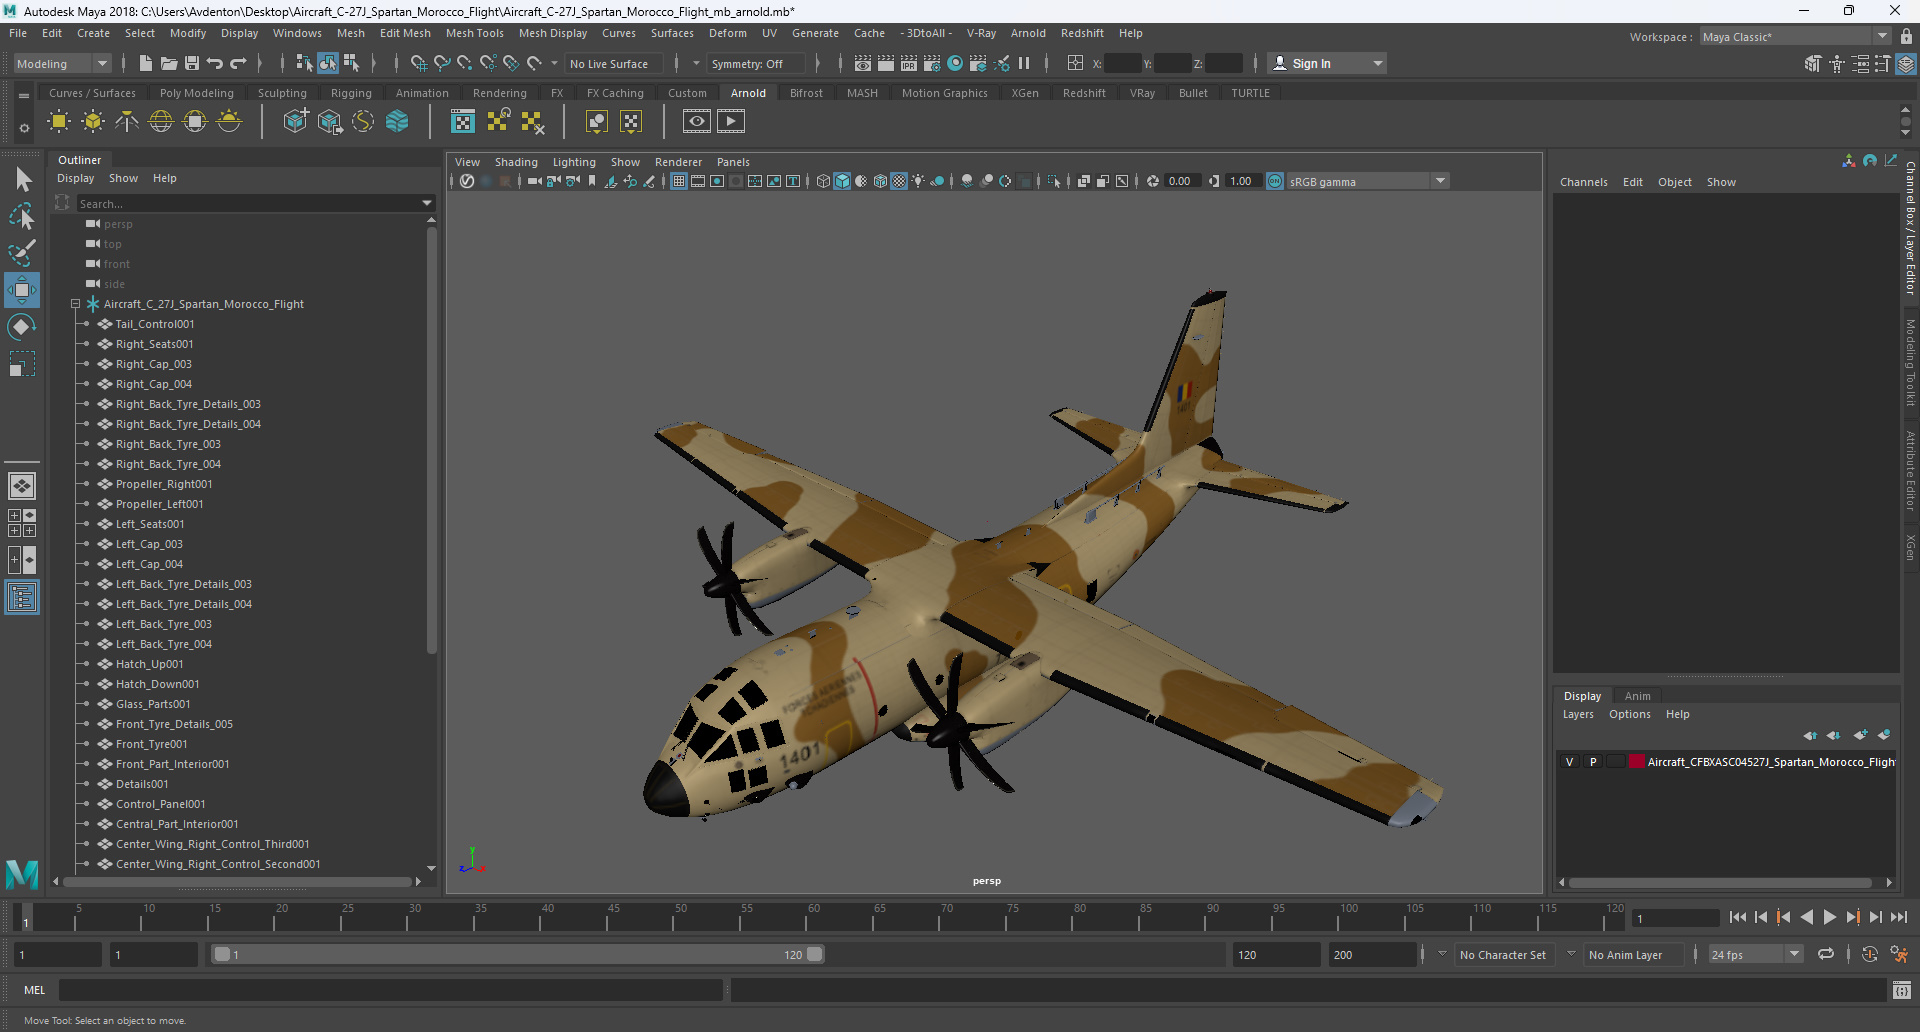Open Channels menu in Channel Box
This screenshot has width=1920, height=1032.
(x=1583, y=182)
